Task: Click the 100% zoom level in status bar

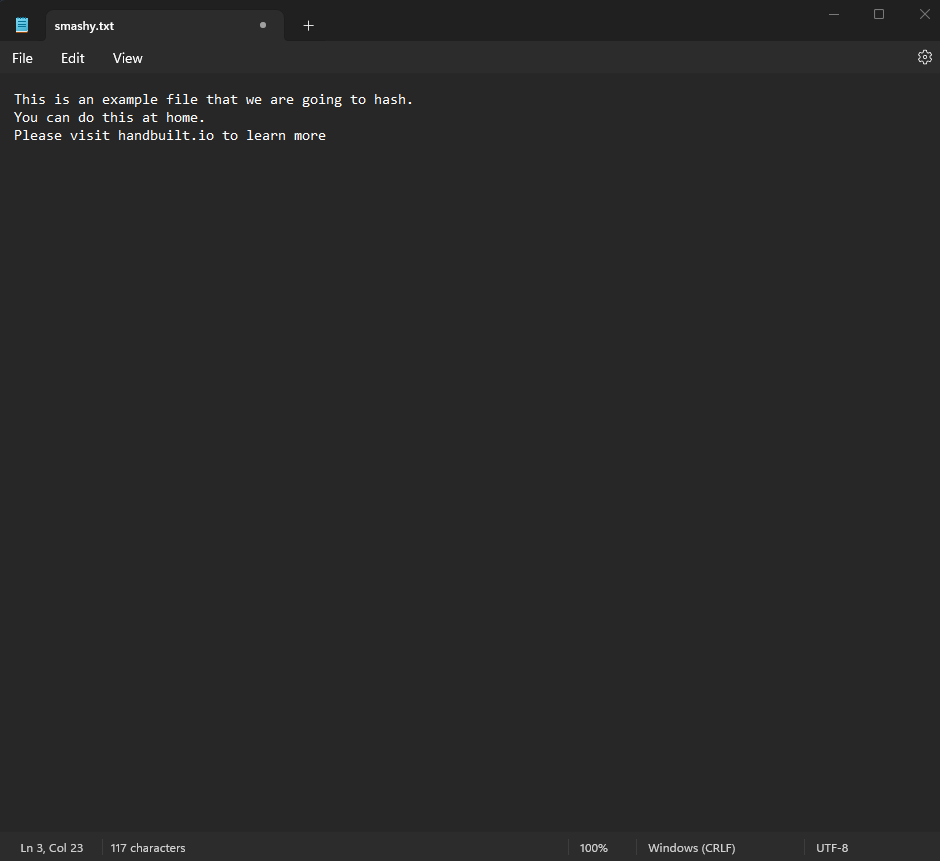Action: [593, 848]
